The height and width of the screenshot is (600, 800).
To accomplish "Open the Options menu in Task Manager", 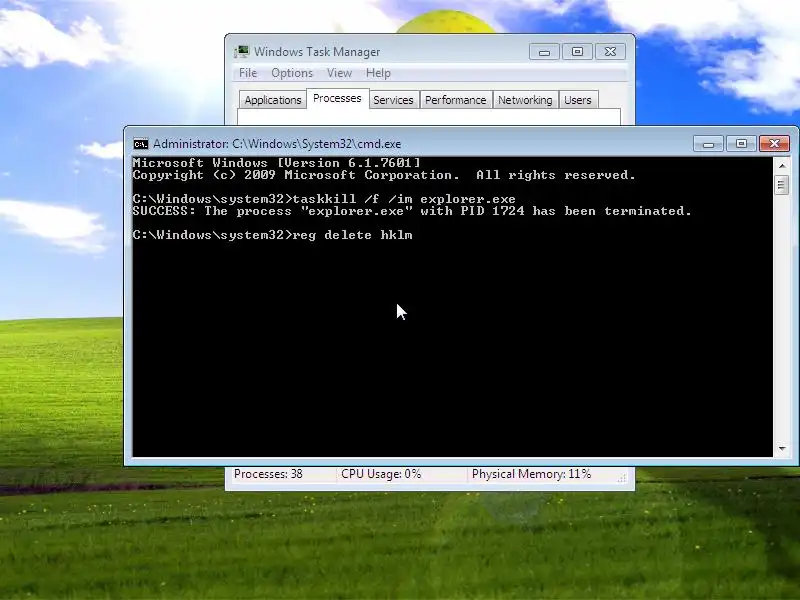I will point(292,73).
